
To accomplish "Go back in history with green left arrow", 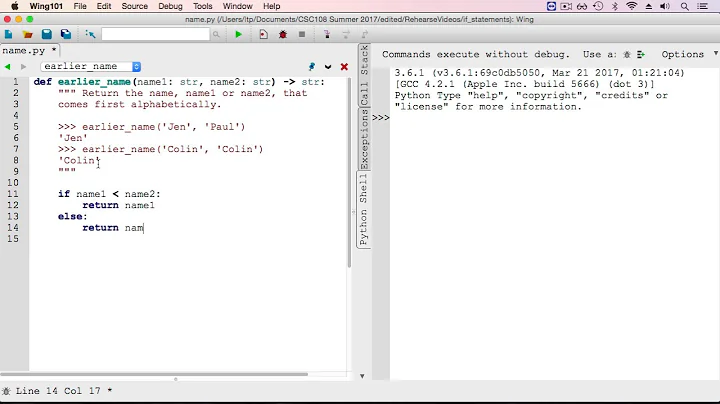I will [7, 67].
